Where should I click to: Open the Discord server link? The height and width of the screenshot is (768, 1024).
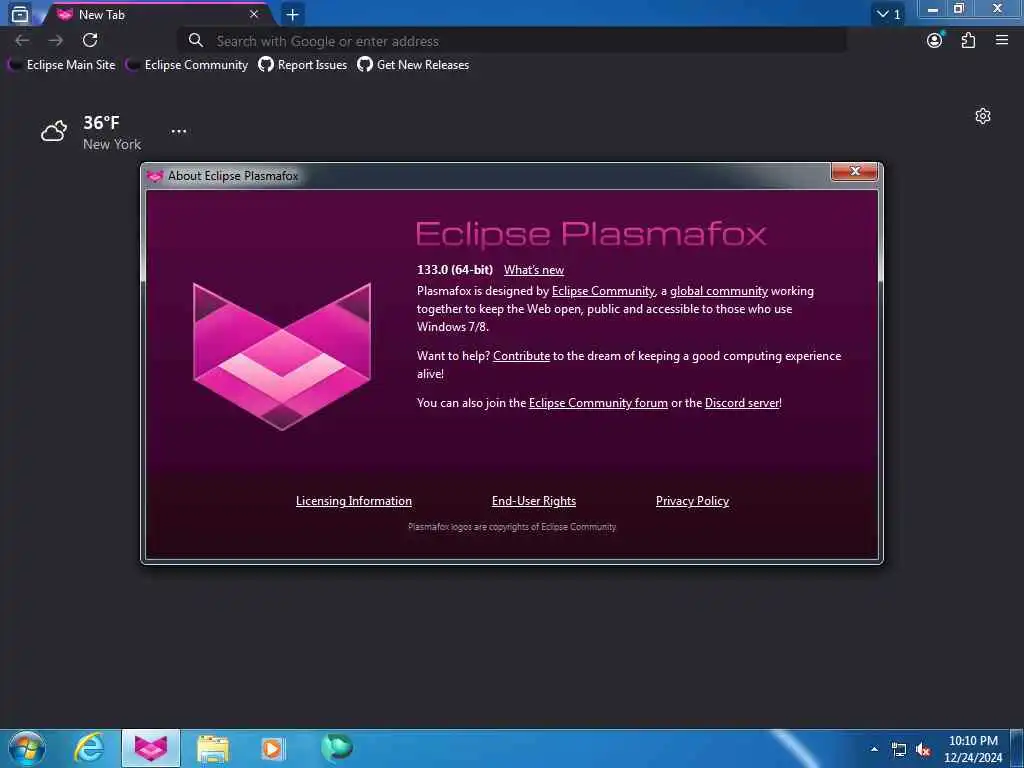[x=742, y=403]
